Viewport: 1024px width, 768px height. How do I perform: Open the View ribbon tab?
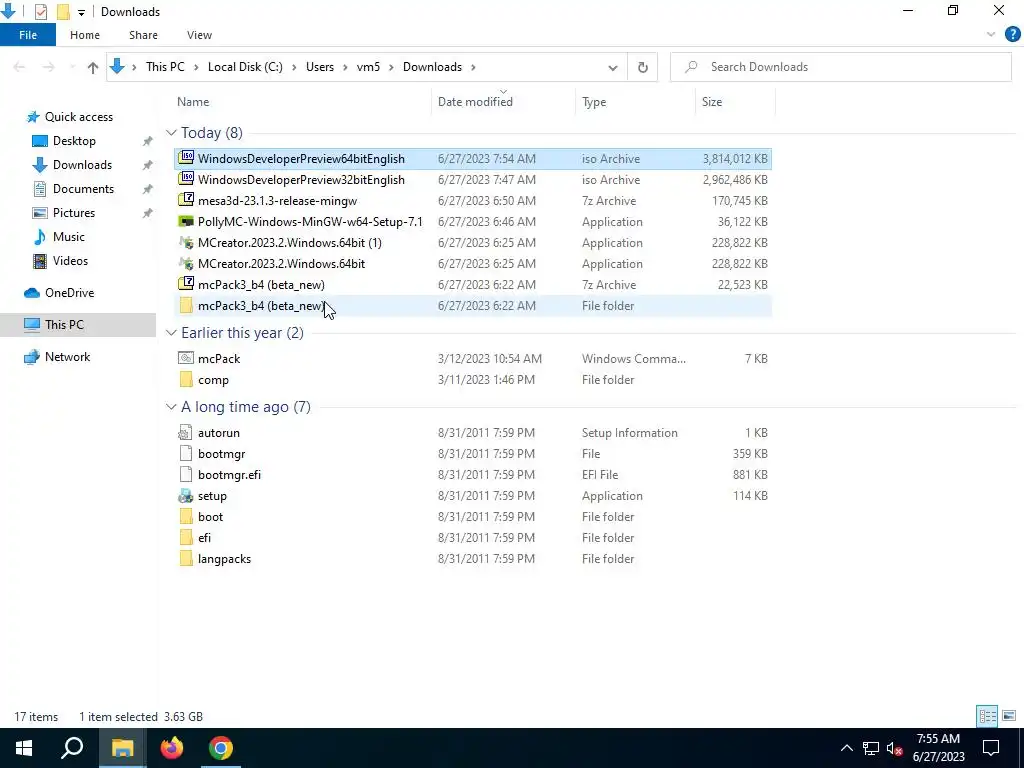[199, 35]
